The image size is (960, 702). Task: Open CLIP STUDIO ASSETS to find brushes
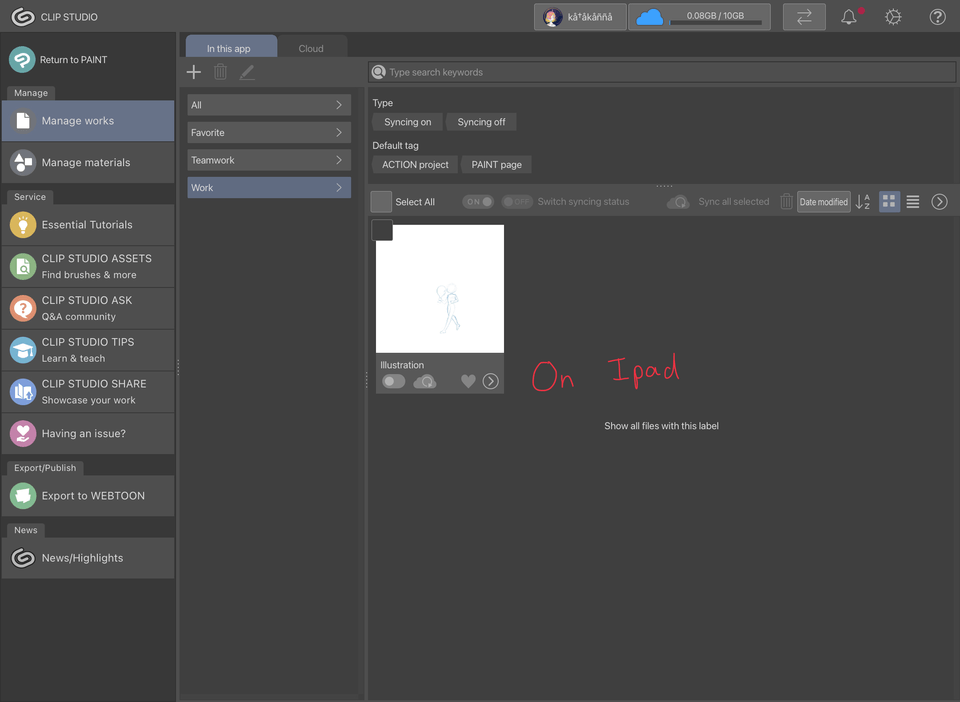tap(88, 266)
